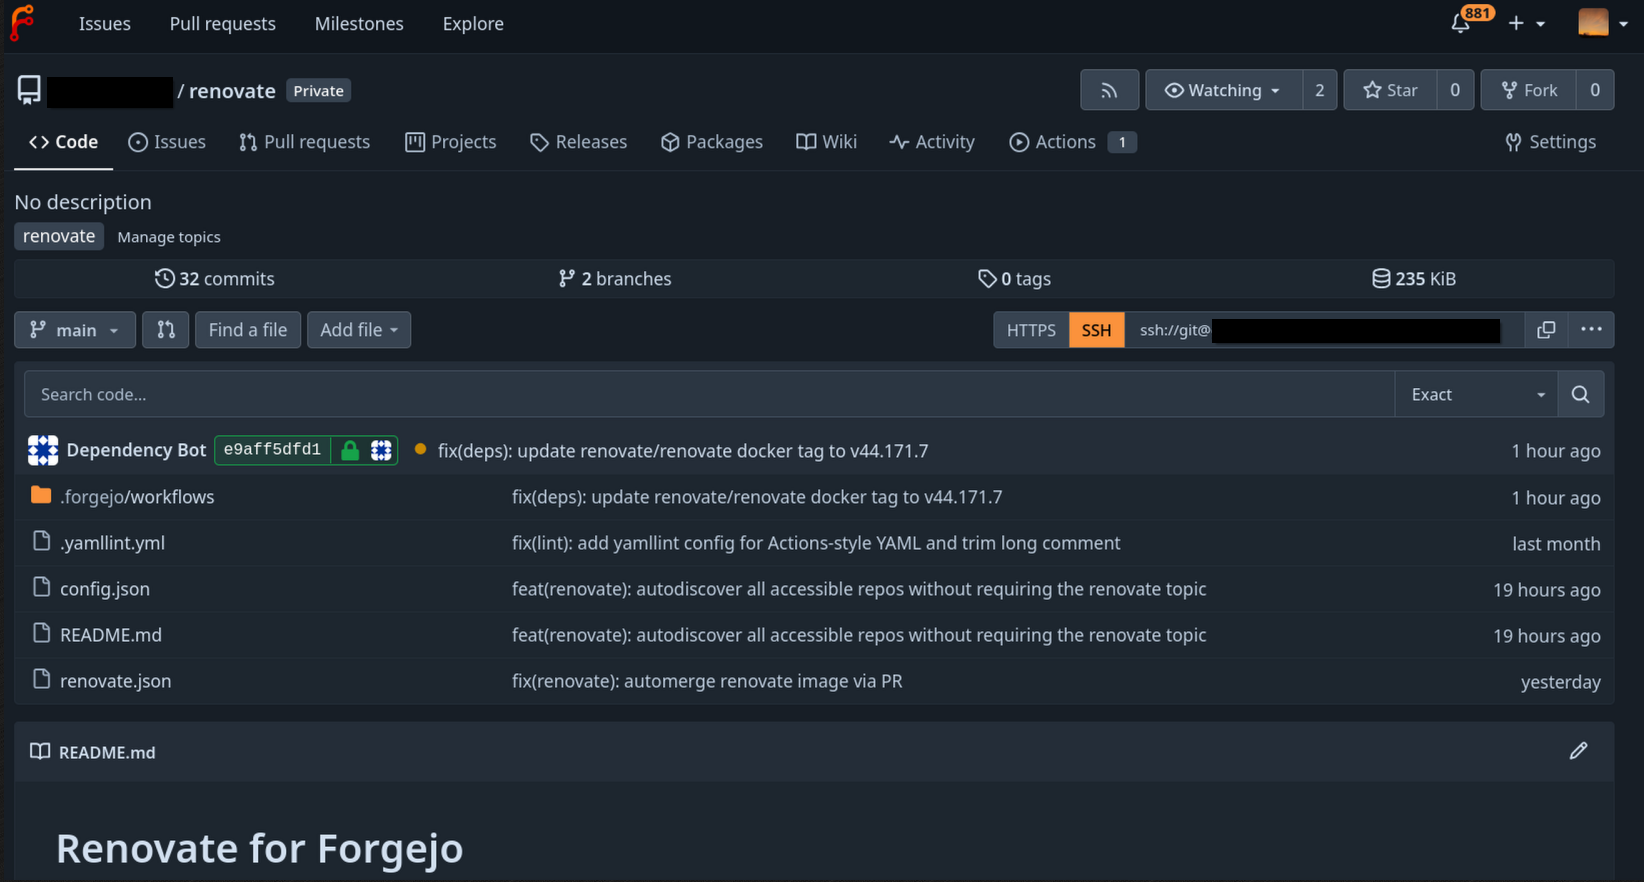
Task: Click the renovate topic tag
Action: click(59, 236)
